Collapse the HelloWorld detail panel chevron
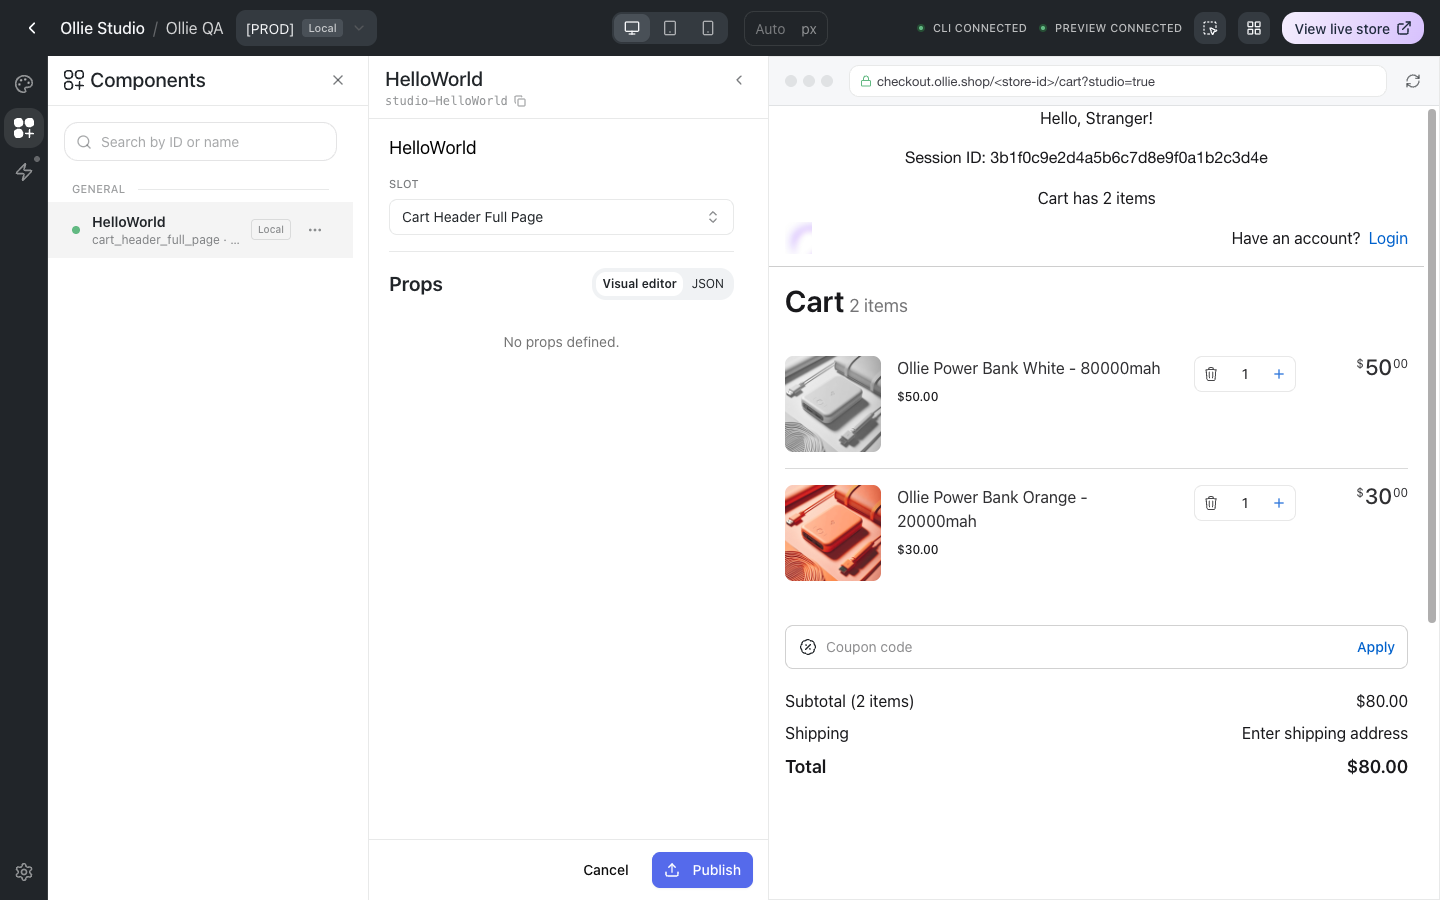 pos(739,80)
